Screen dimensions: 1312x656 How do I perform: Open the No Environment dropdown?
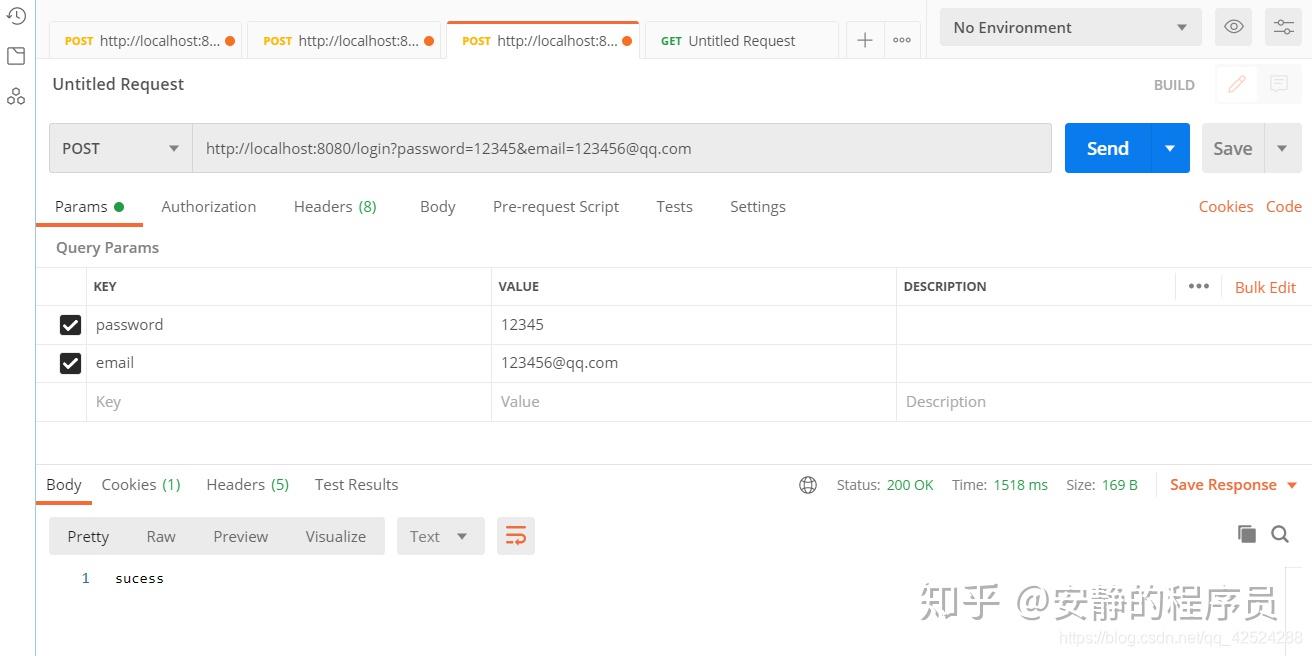coord(1068,27)
